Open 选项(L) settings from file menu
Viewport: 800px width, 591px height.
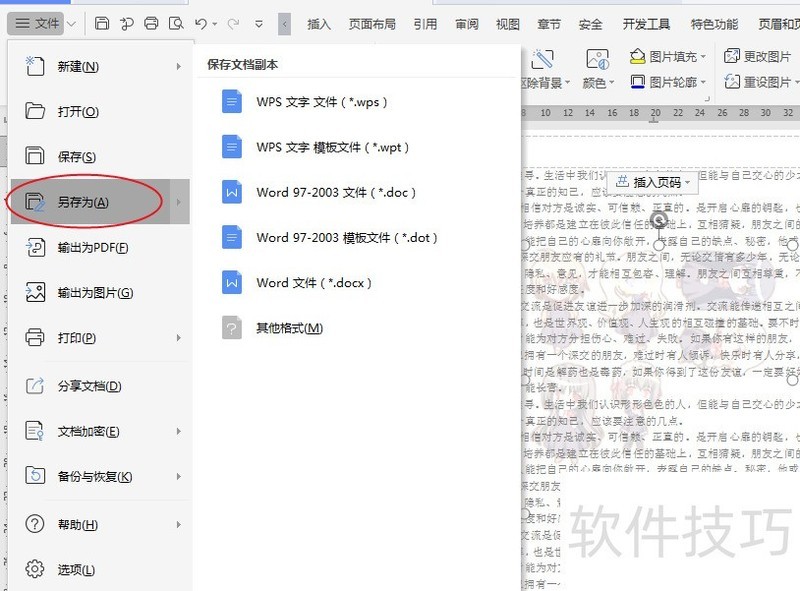coord(100,569)
